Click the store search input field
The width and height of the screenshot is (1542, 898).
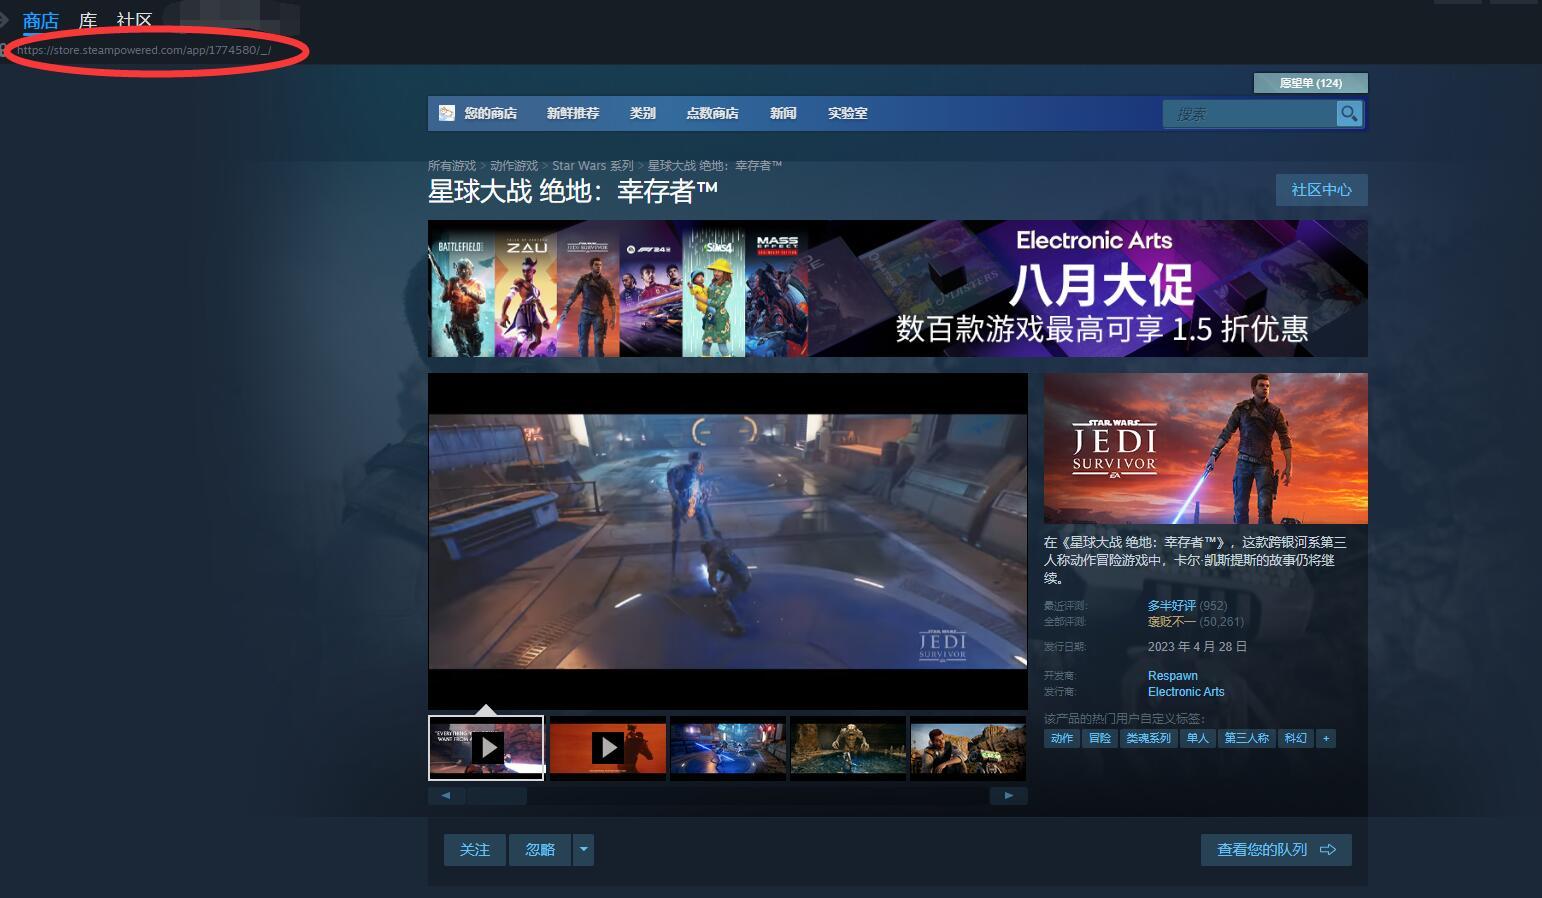tap(1250, 114)
